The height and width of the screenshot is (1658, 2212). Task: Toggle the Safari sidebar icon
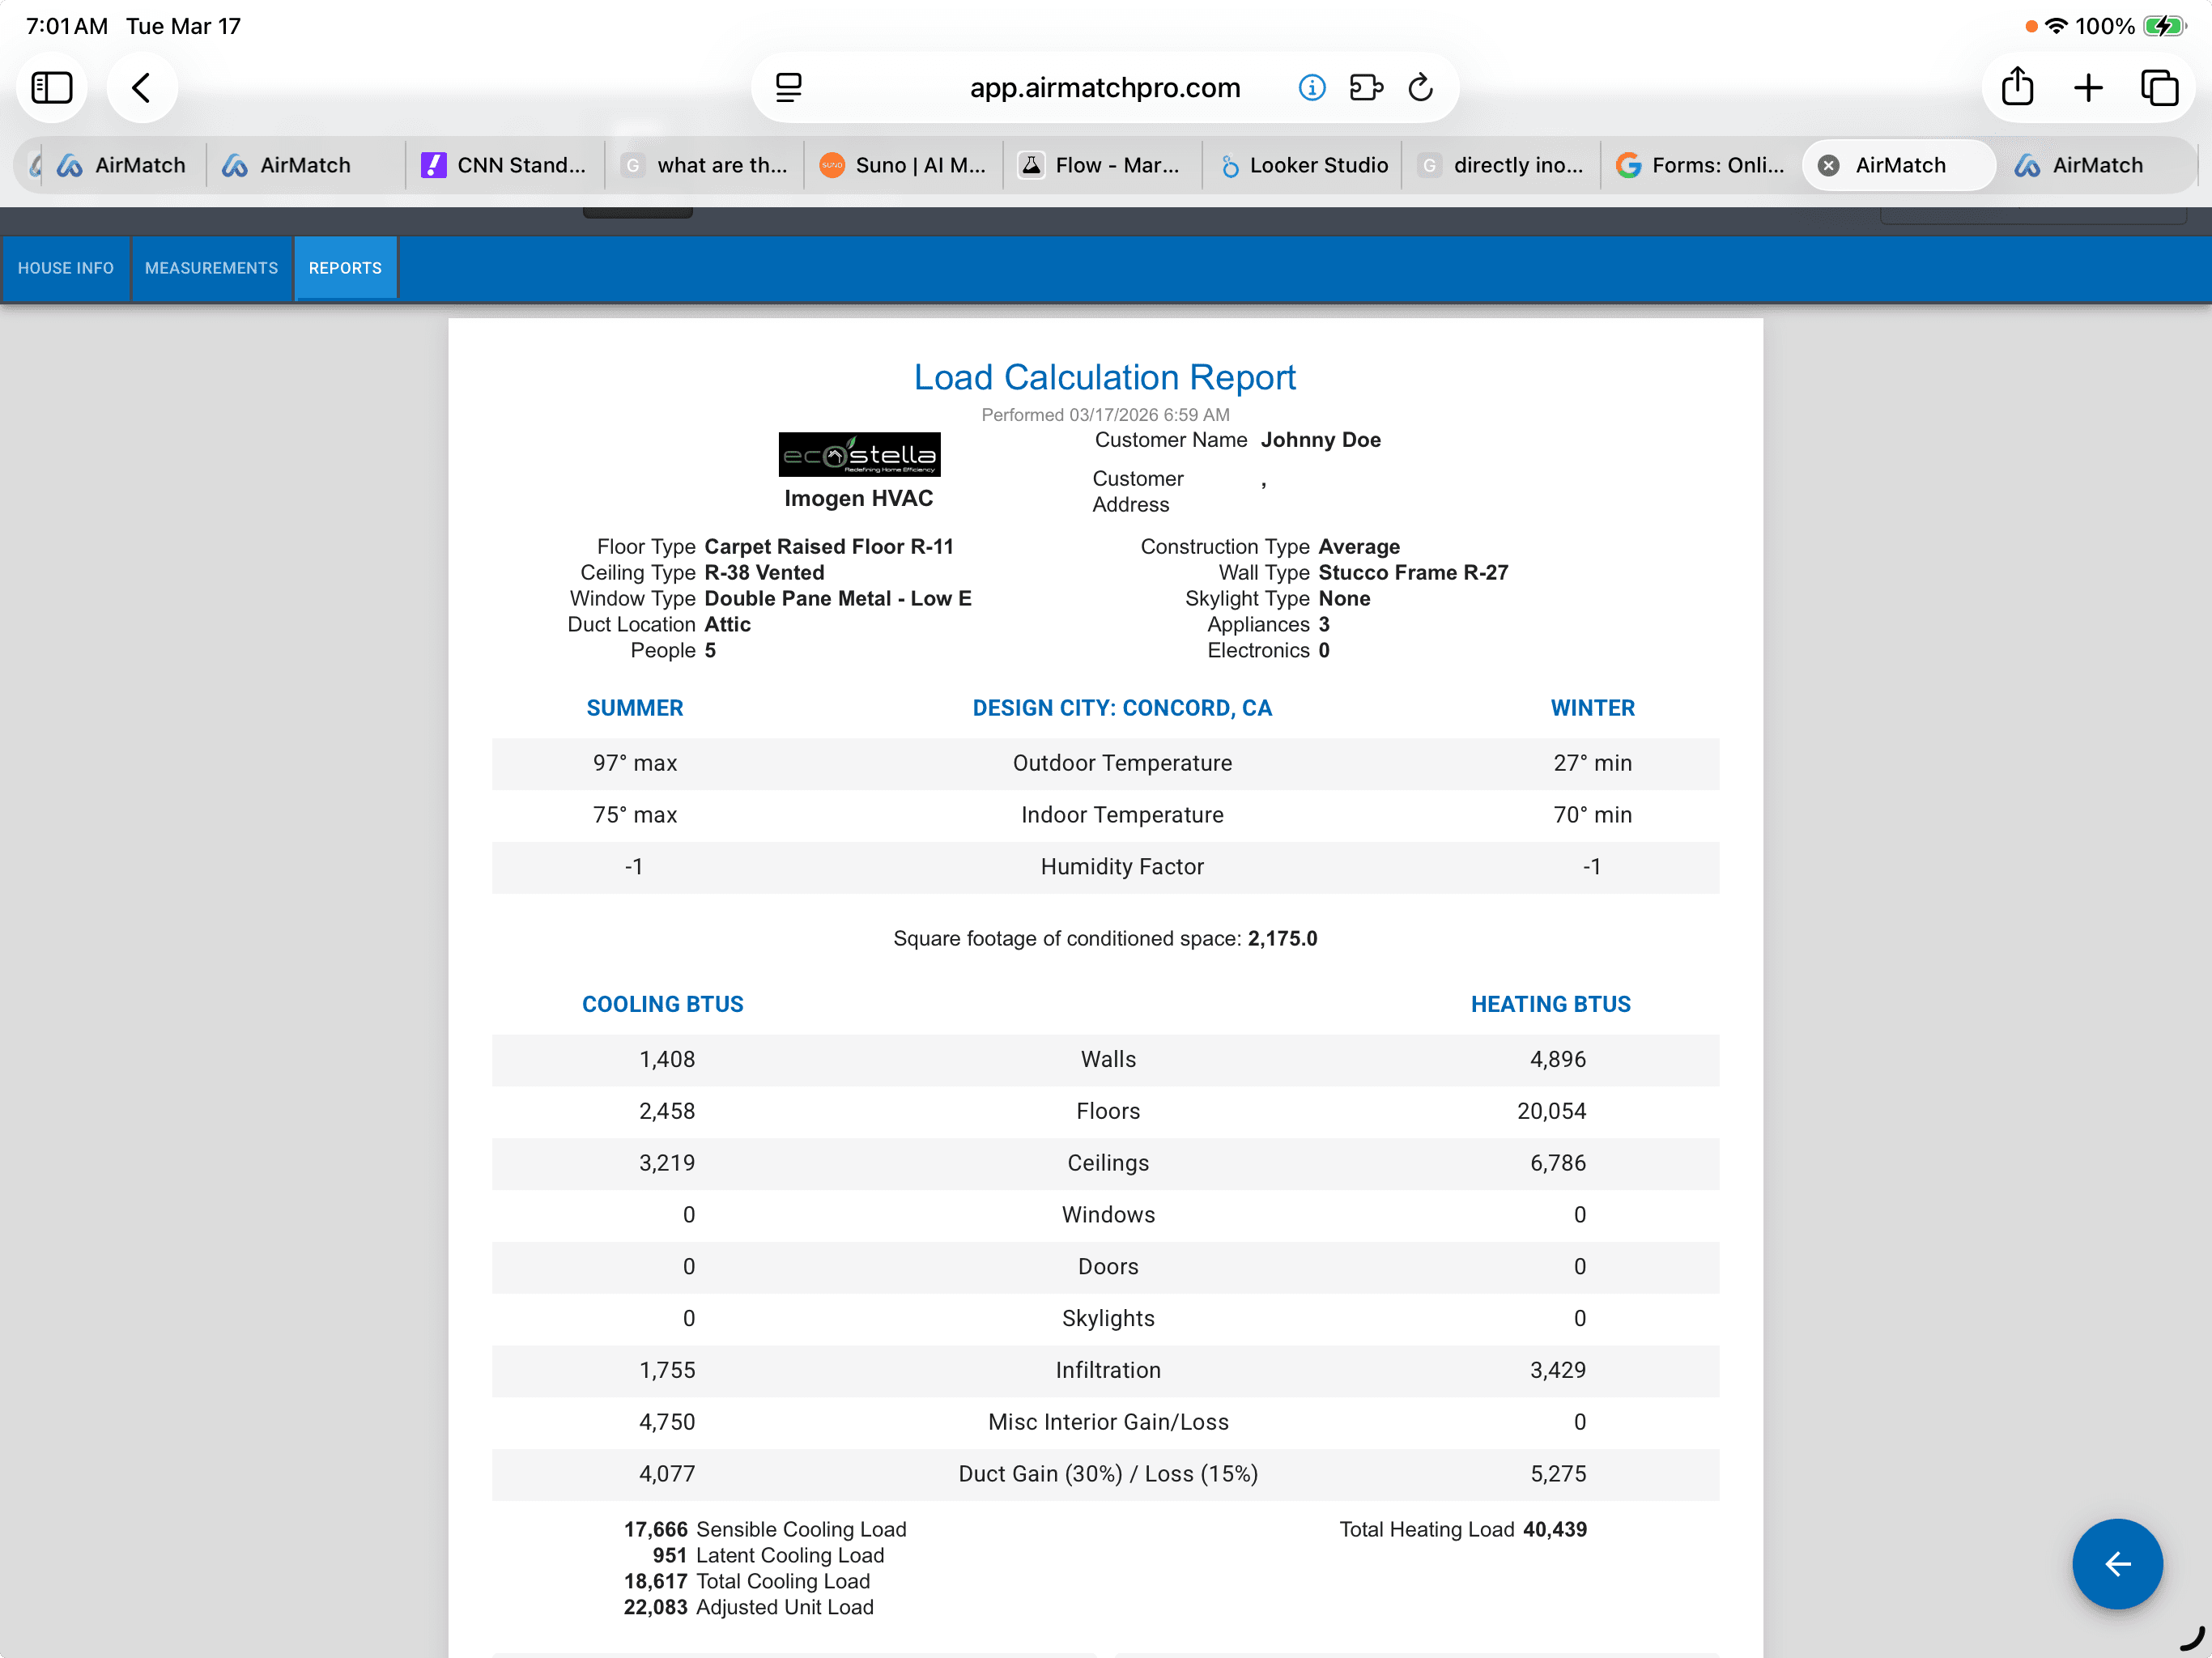(52, 88)
